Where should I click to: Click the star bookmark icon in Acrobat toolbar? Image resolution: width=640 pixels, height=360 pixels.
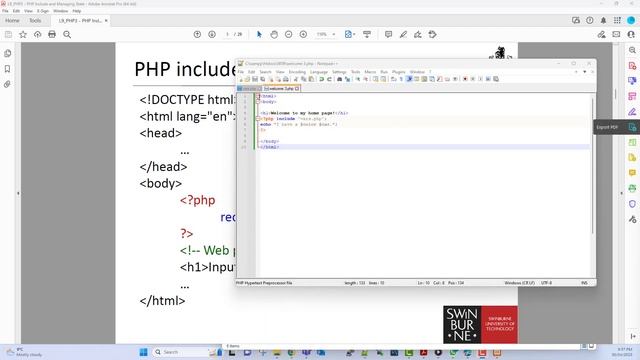(x=23, y=35)
